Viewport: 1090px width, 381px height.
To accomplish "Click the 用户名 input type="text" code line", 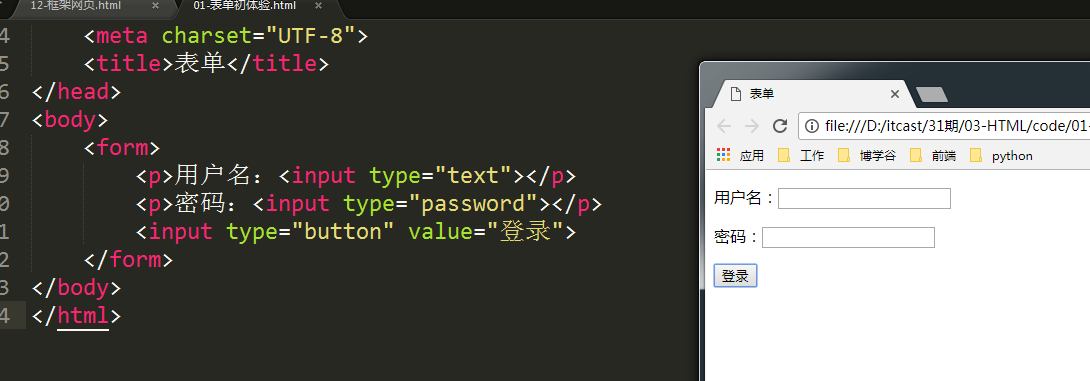I will 356,176.
